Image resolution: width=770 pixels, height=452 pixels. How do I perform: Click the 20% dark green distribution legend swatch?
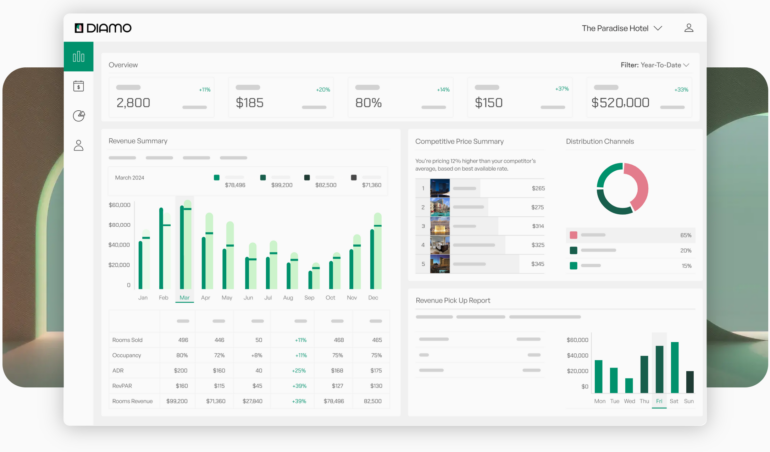tap(573, 250)
